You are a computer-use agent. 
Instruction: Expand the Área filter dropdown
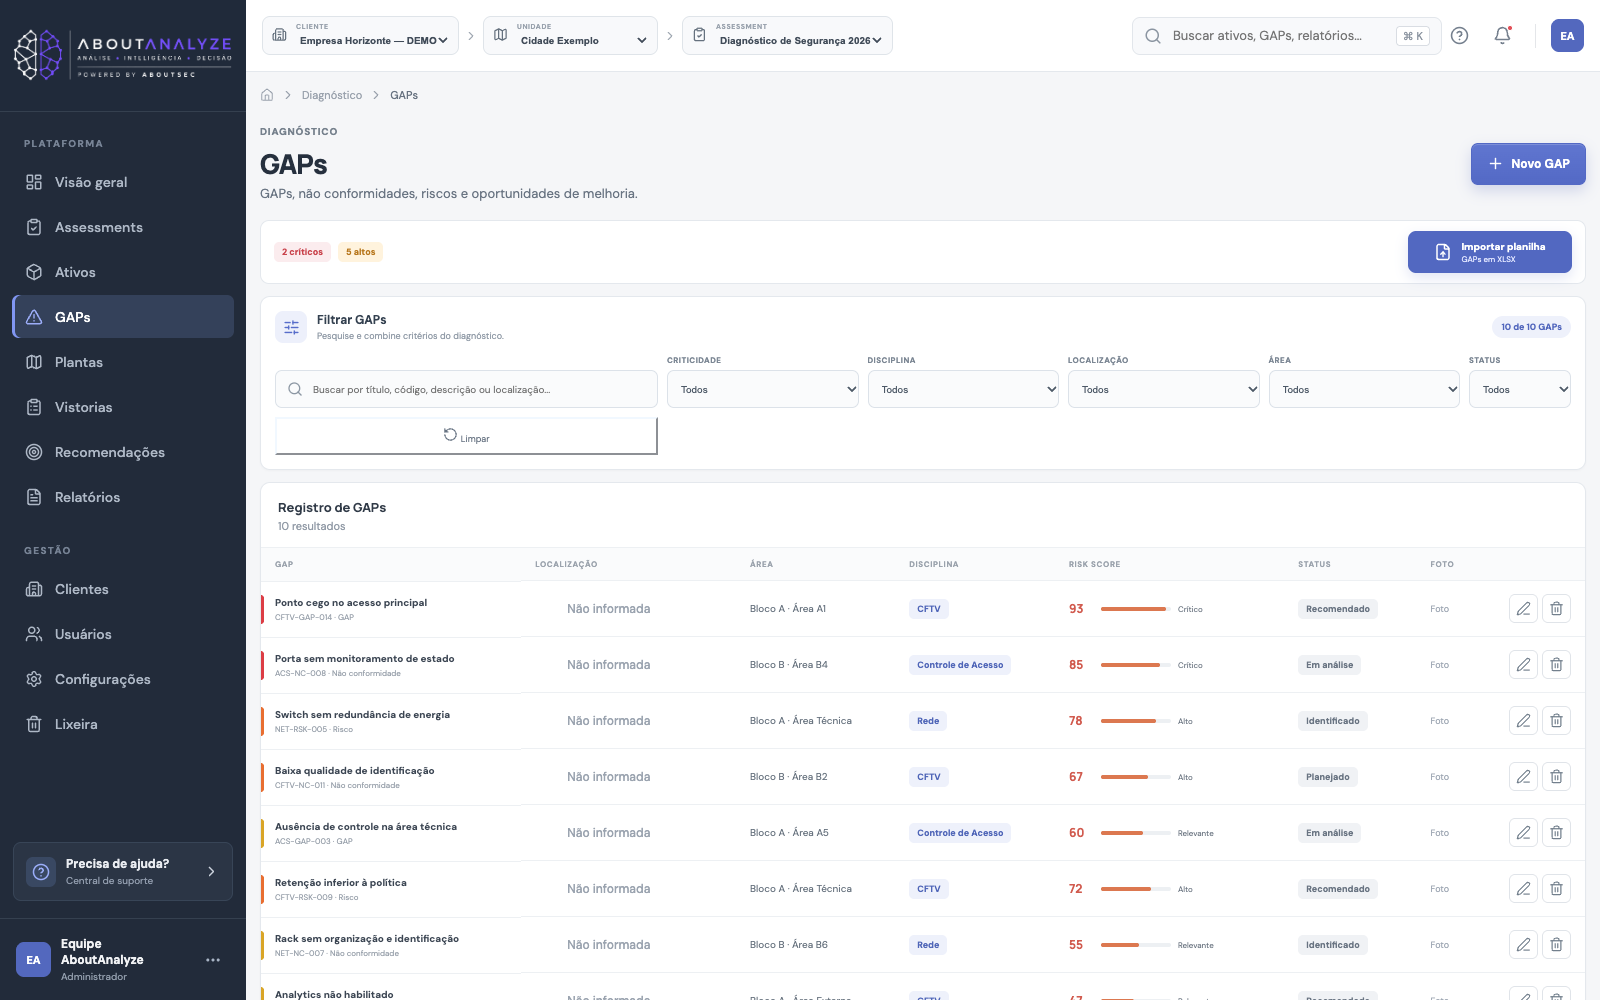[x=1364, y=389]
